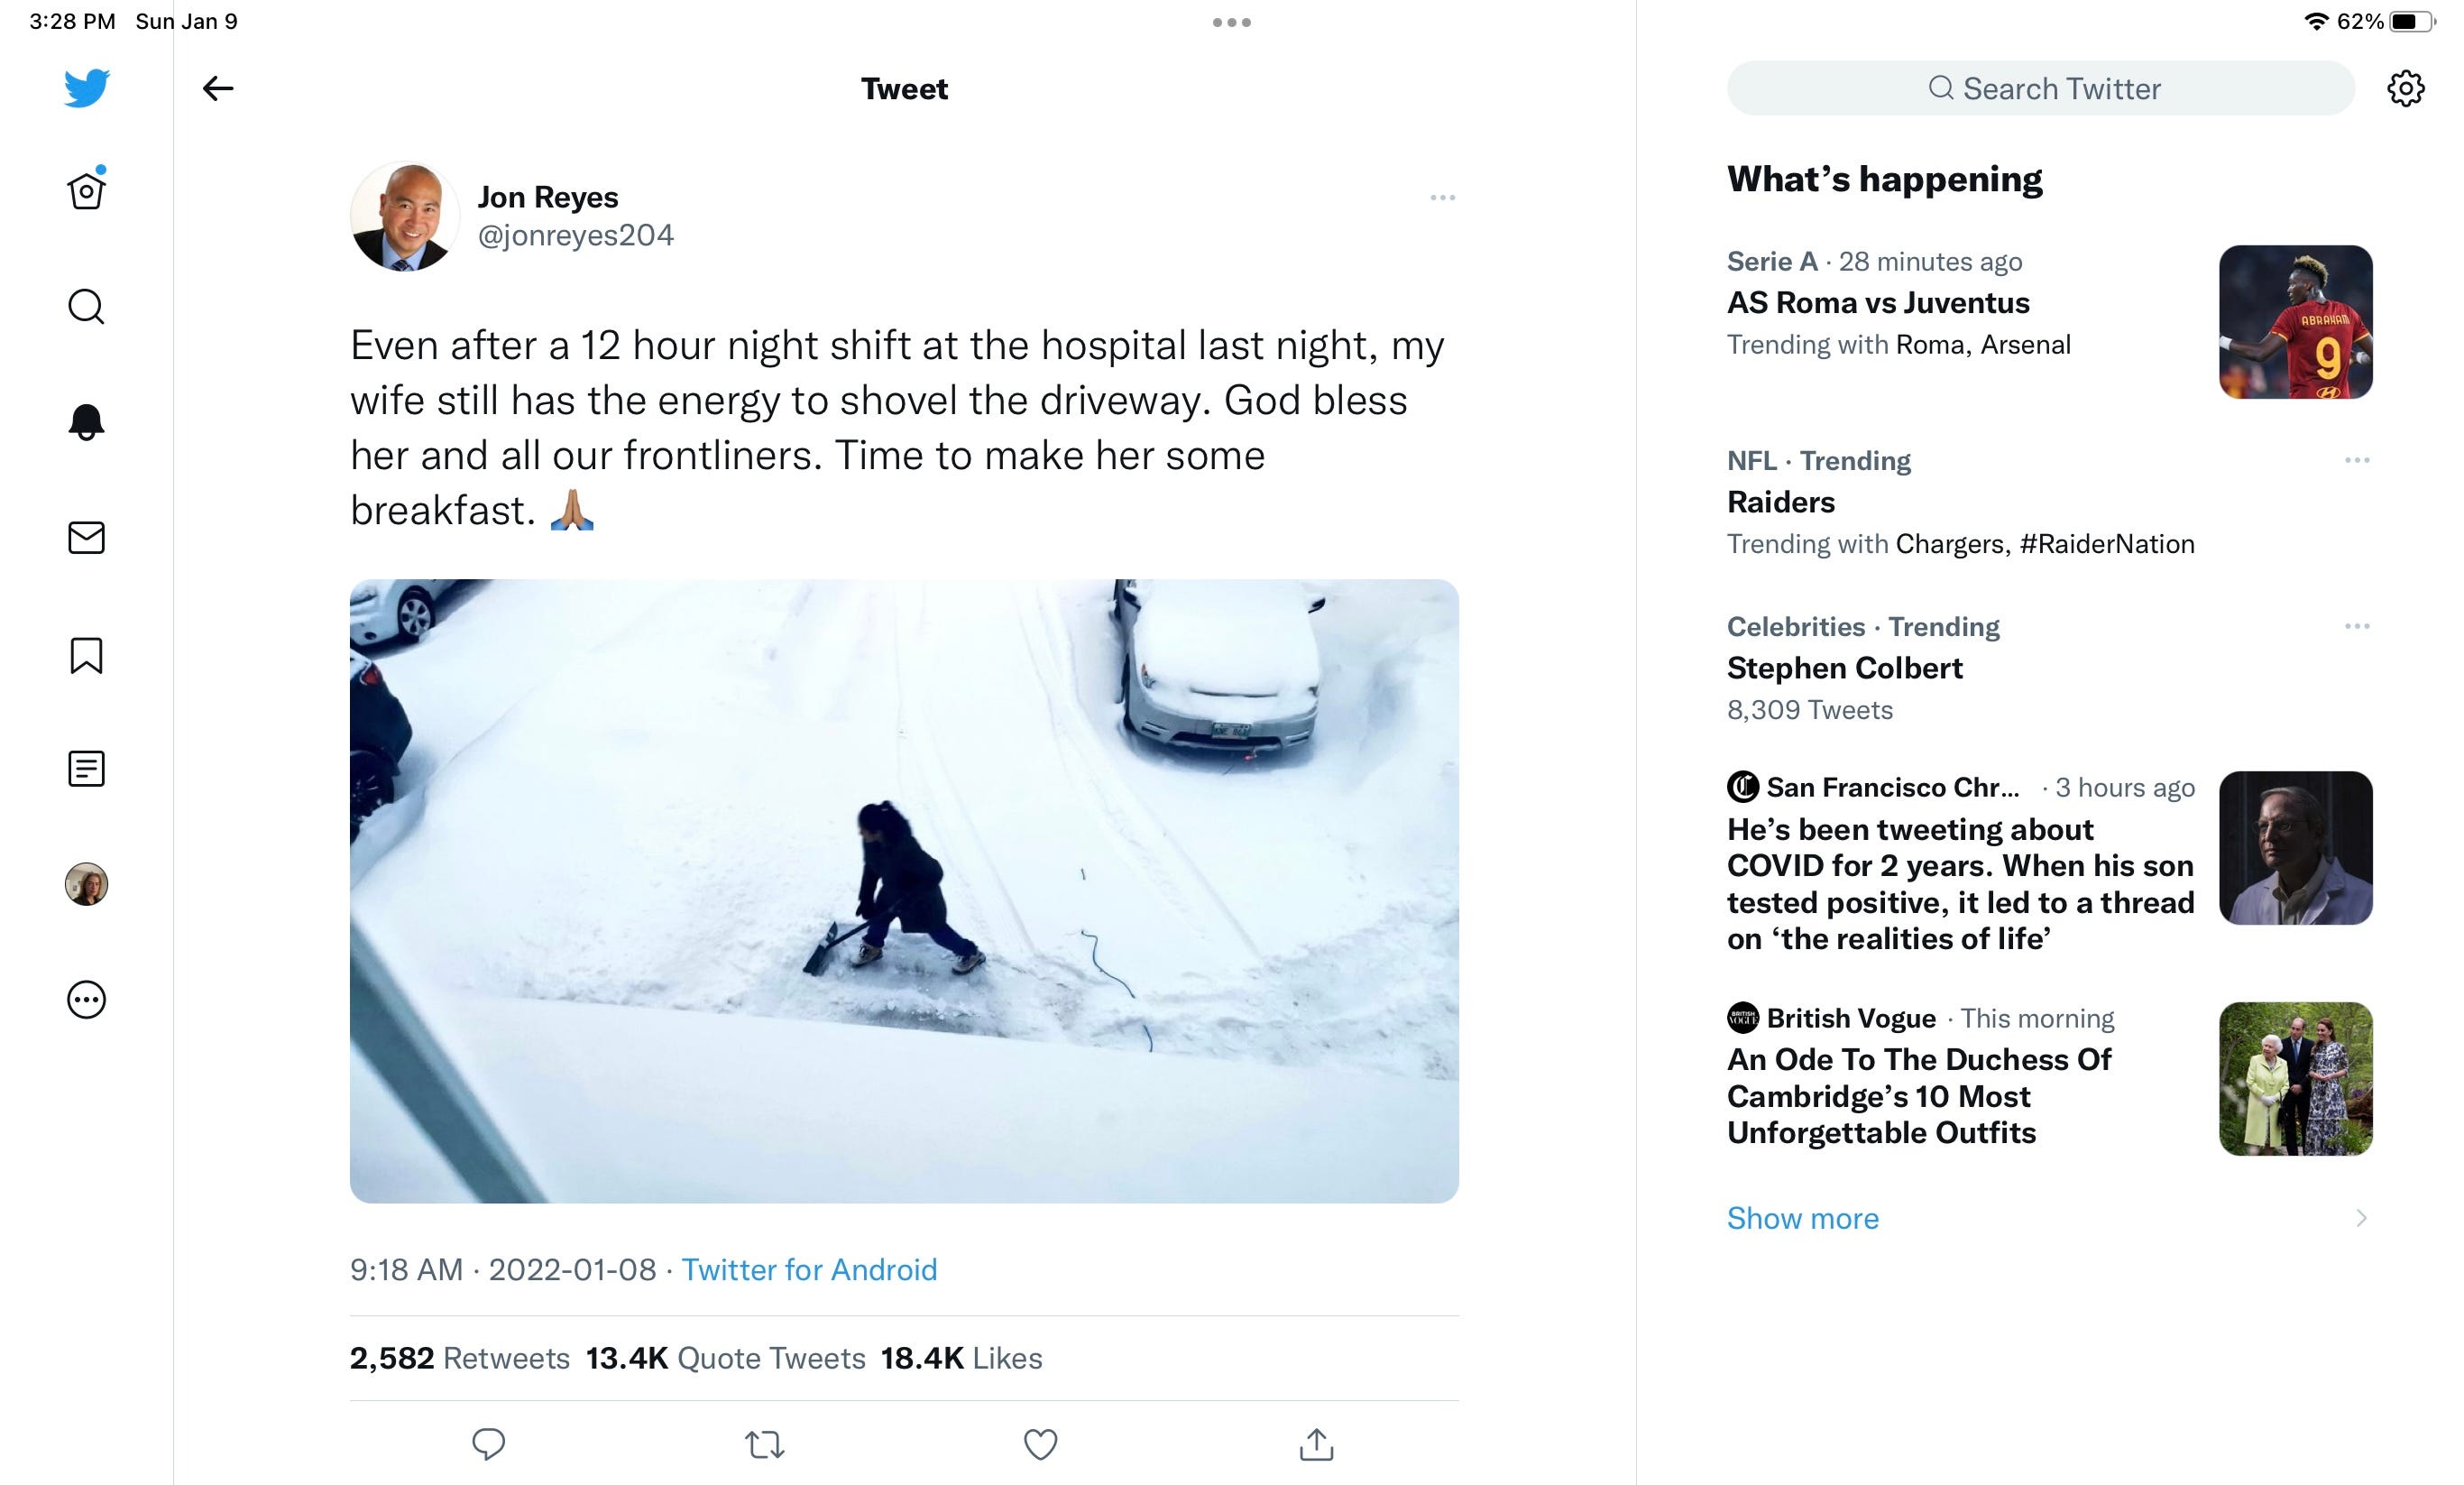The width and height of the screenshot is (2464, 1485).
Task: Open British Vogue article thumbnail
Action: tap(2296, 1079)
